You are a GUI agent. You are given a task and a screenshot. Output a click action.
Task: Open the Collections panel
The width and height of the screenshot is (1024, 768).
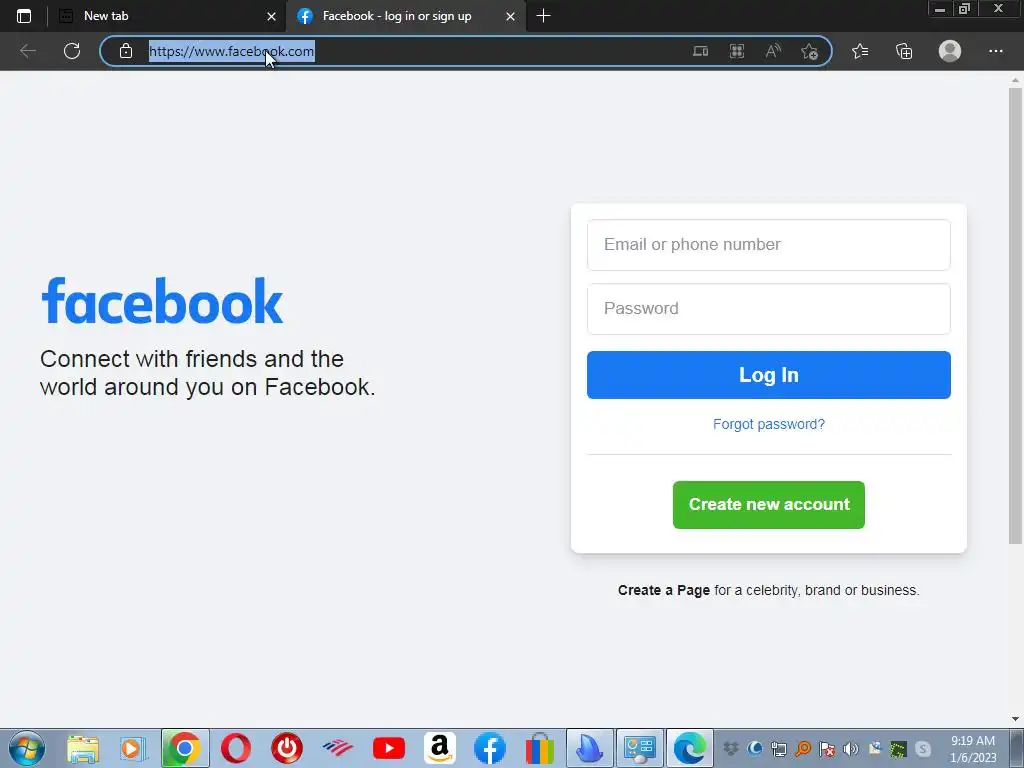coord(904,51)
